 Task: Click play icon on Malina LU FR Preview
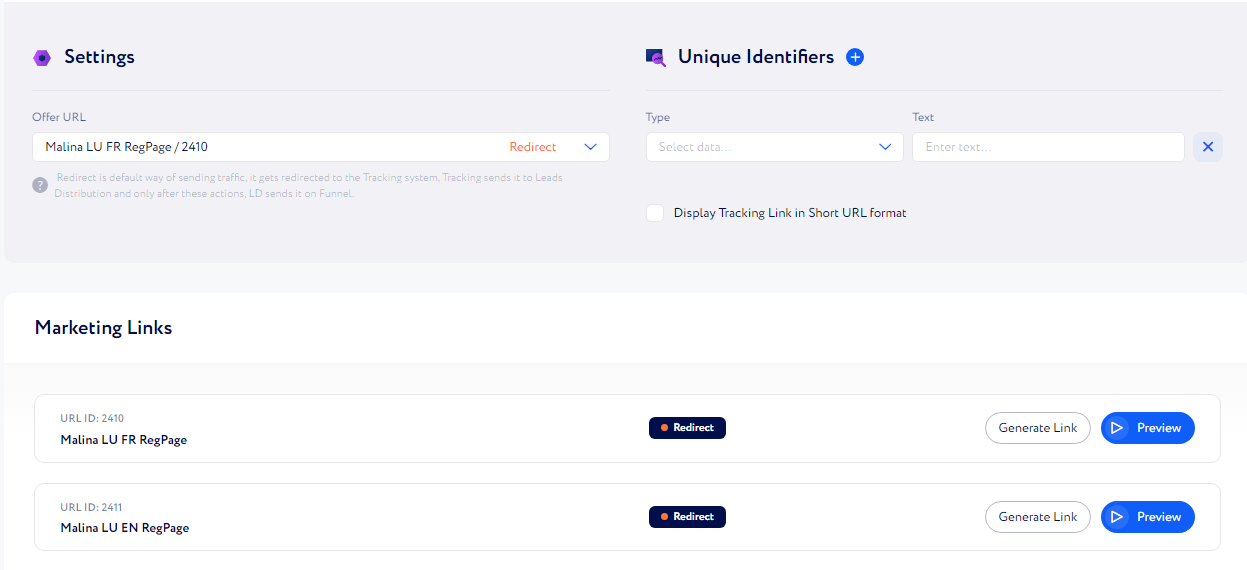tap(1117, 428)
